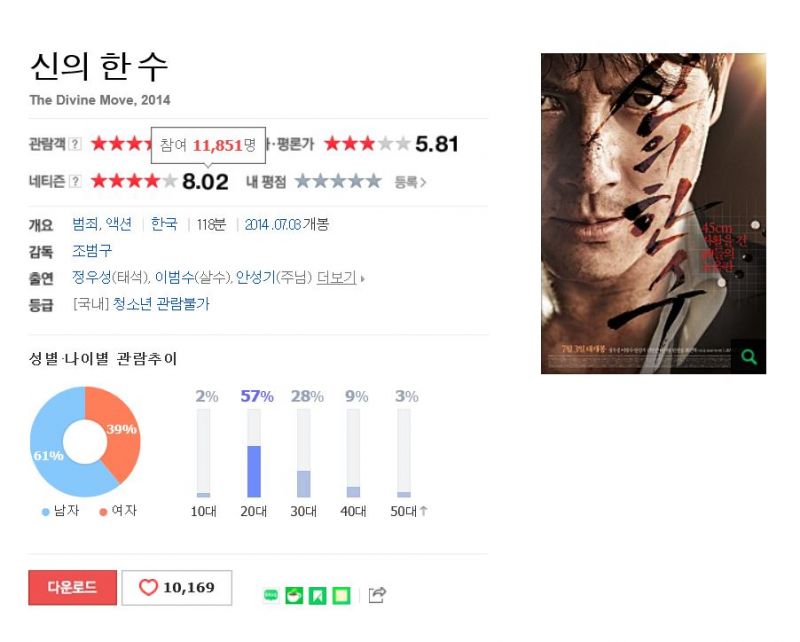Screen dimensions: 800x642
Task: Enlarge poster with magnifier icon
Action: pos(748,357)
